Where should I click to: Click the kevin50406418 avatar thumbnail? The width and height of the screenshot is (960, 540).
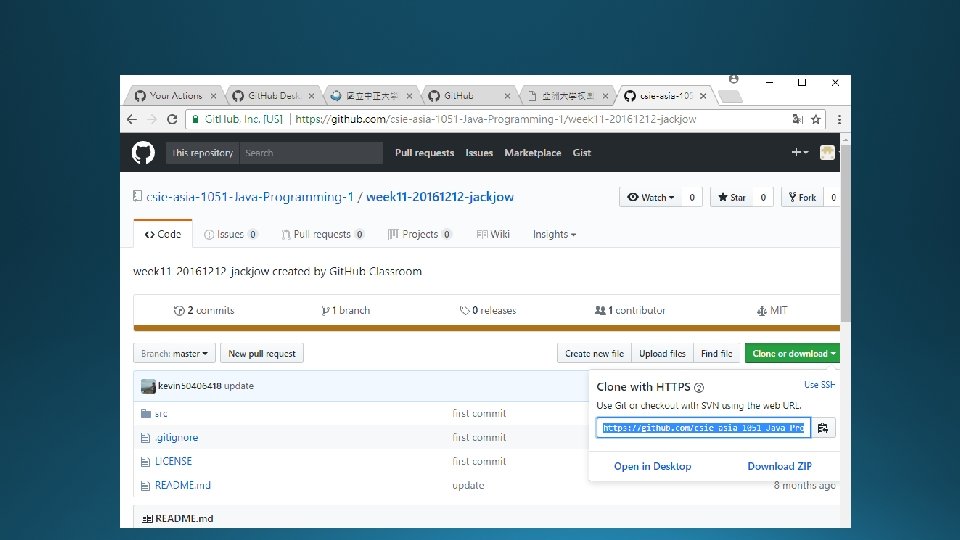click(148, 386)
